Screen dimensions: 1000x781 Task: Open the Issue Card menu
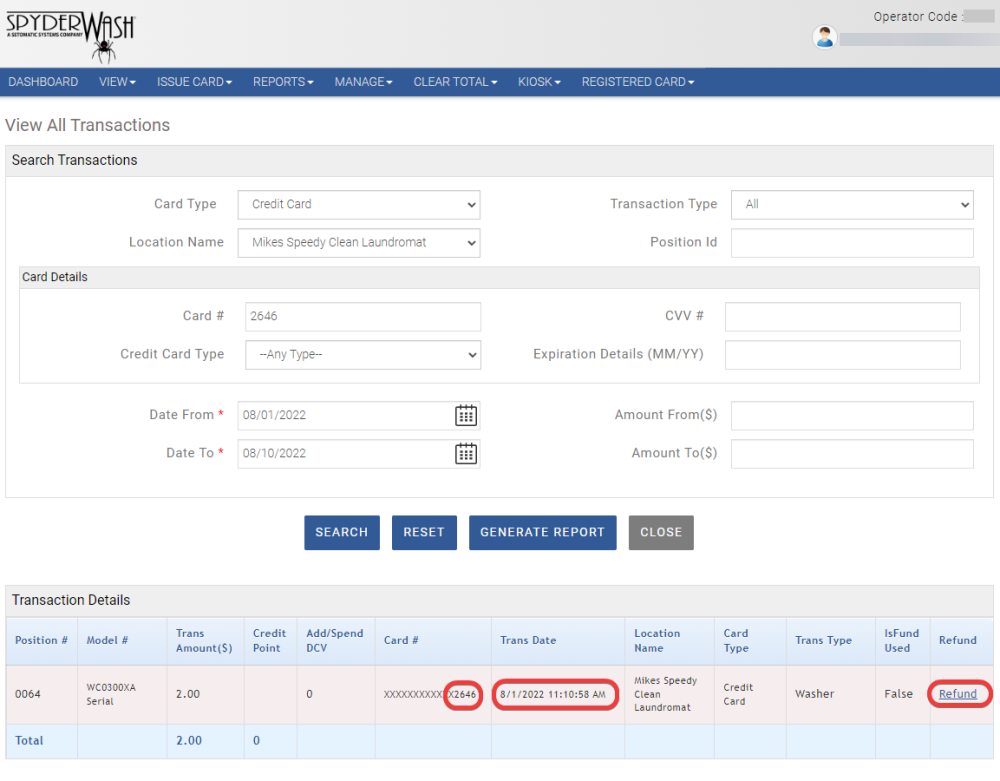[x=195, y=82]
